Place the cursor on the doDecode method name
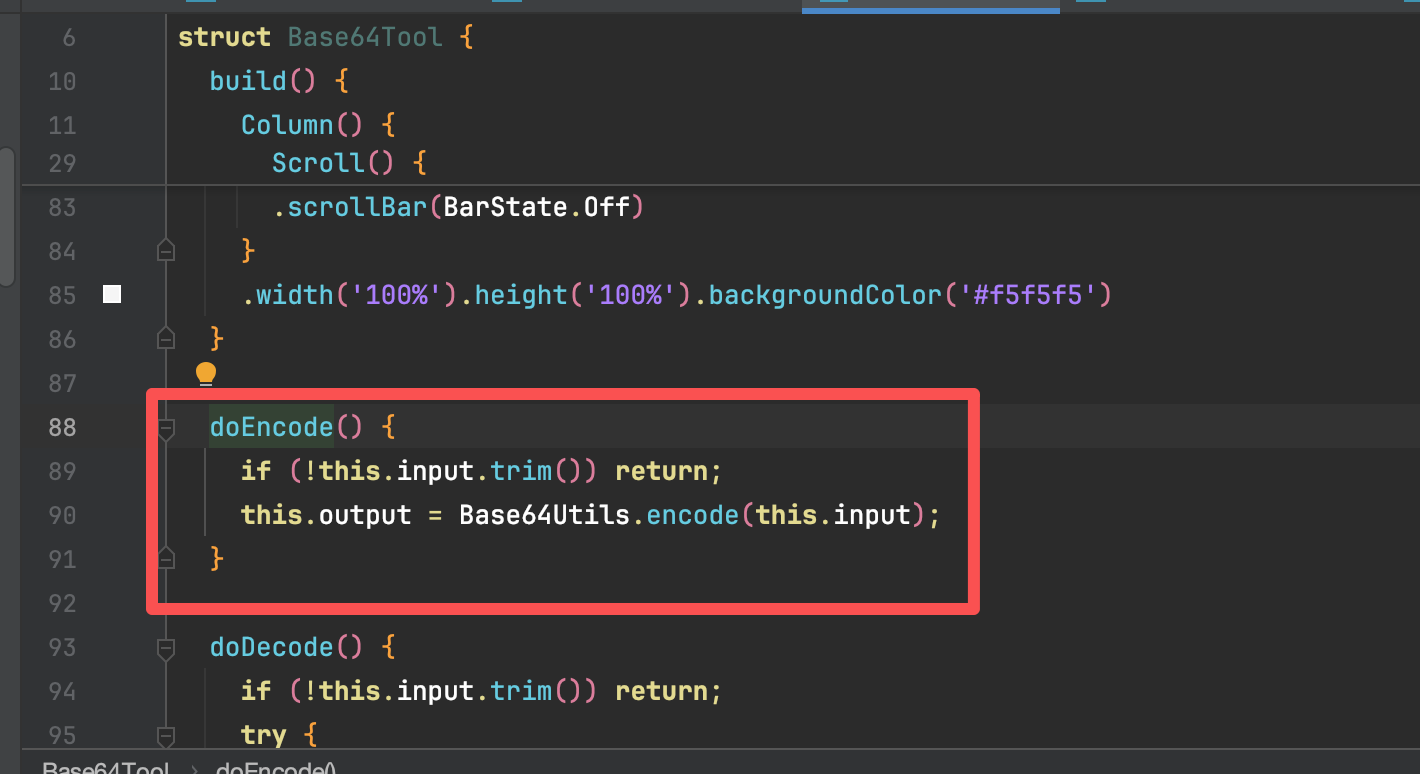The height and width of the screenshot is (774, 1420). click(271, 647)
